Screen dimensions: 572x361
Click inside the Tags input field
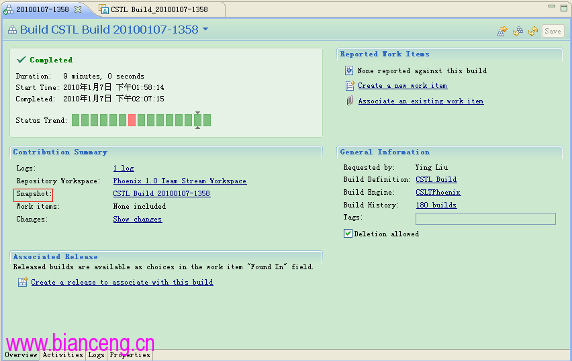click(x=486, y=219)
